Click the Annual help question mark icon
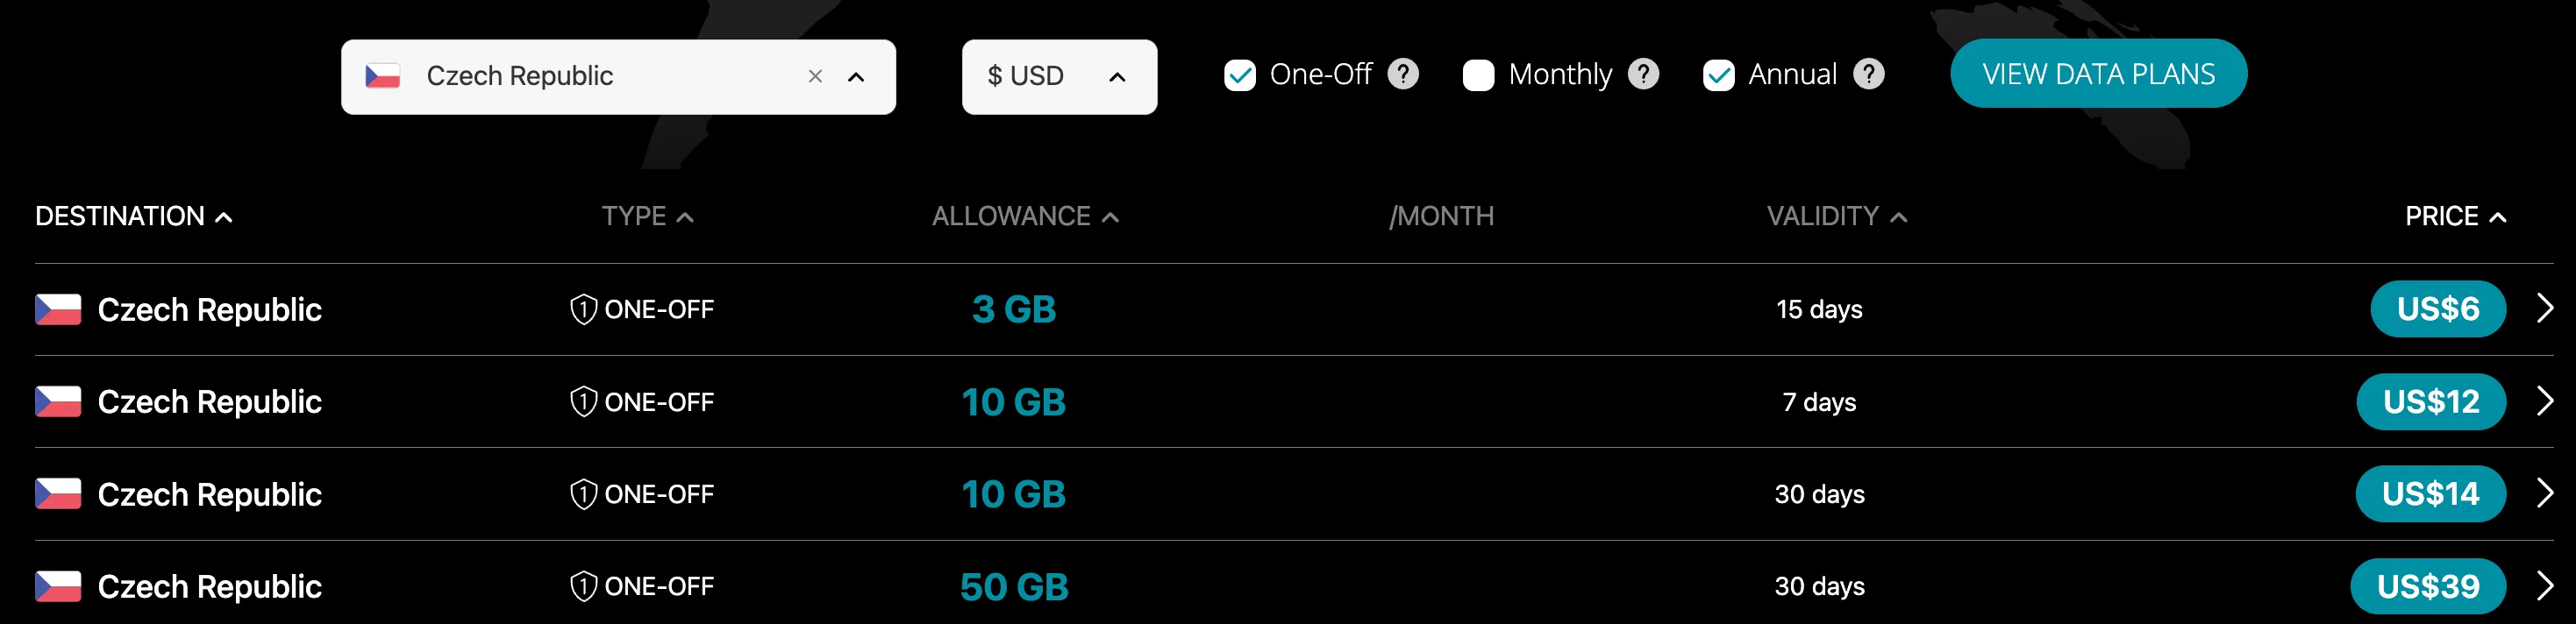 tap(1868, 74)
